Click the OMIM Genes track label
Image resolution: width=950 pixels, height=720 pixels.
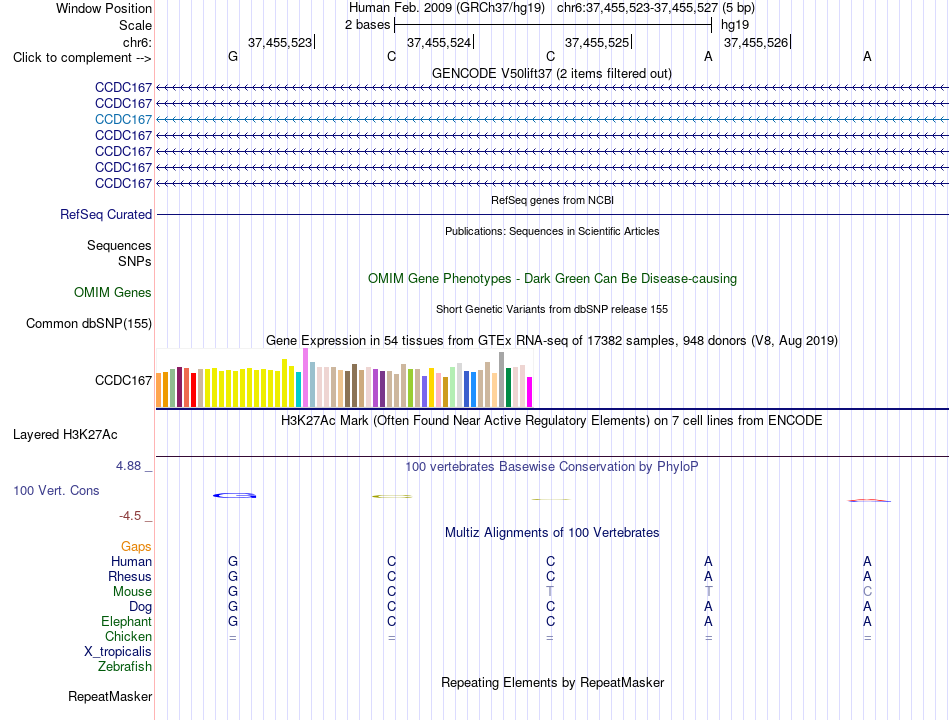[112, 293]
